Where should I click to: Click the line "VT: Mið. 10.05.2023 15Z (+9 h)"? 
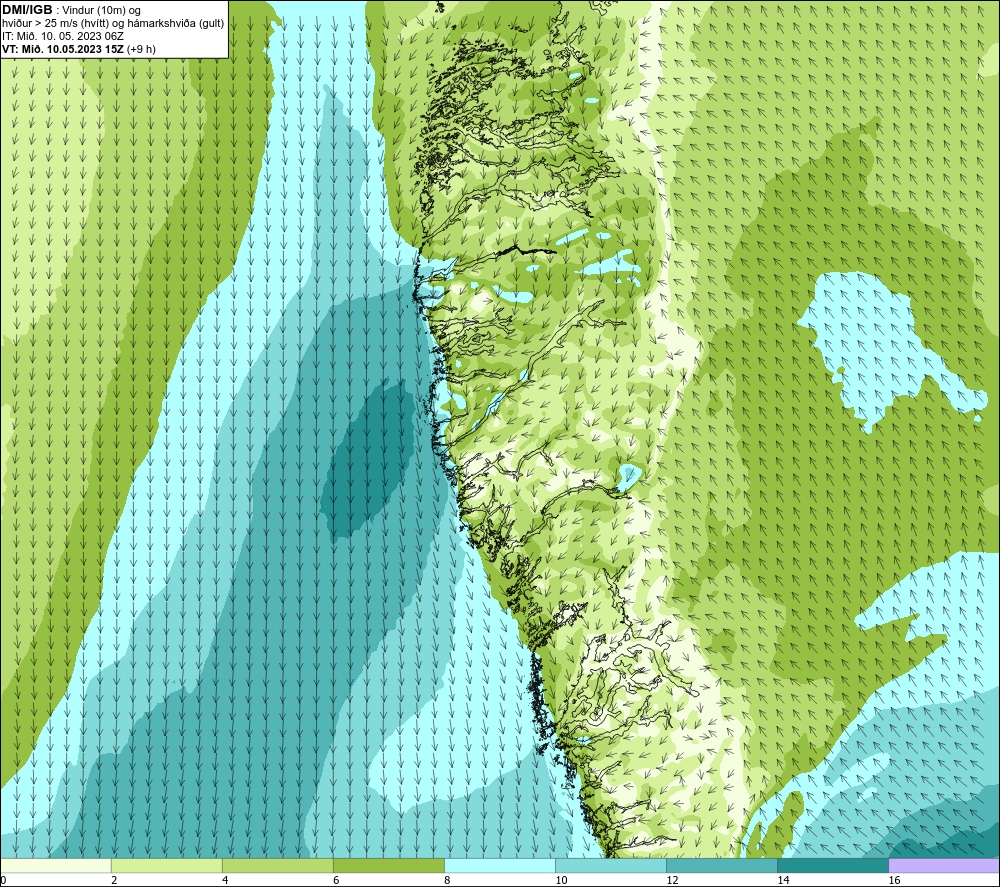tap(78, 49)
